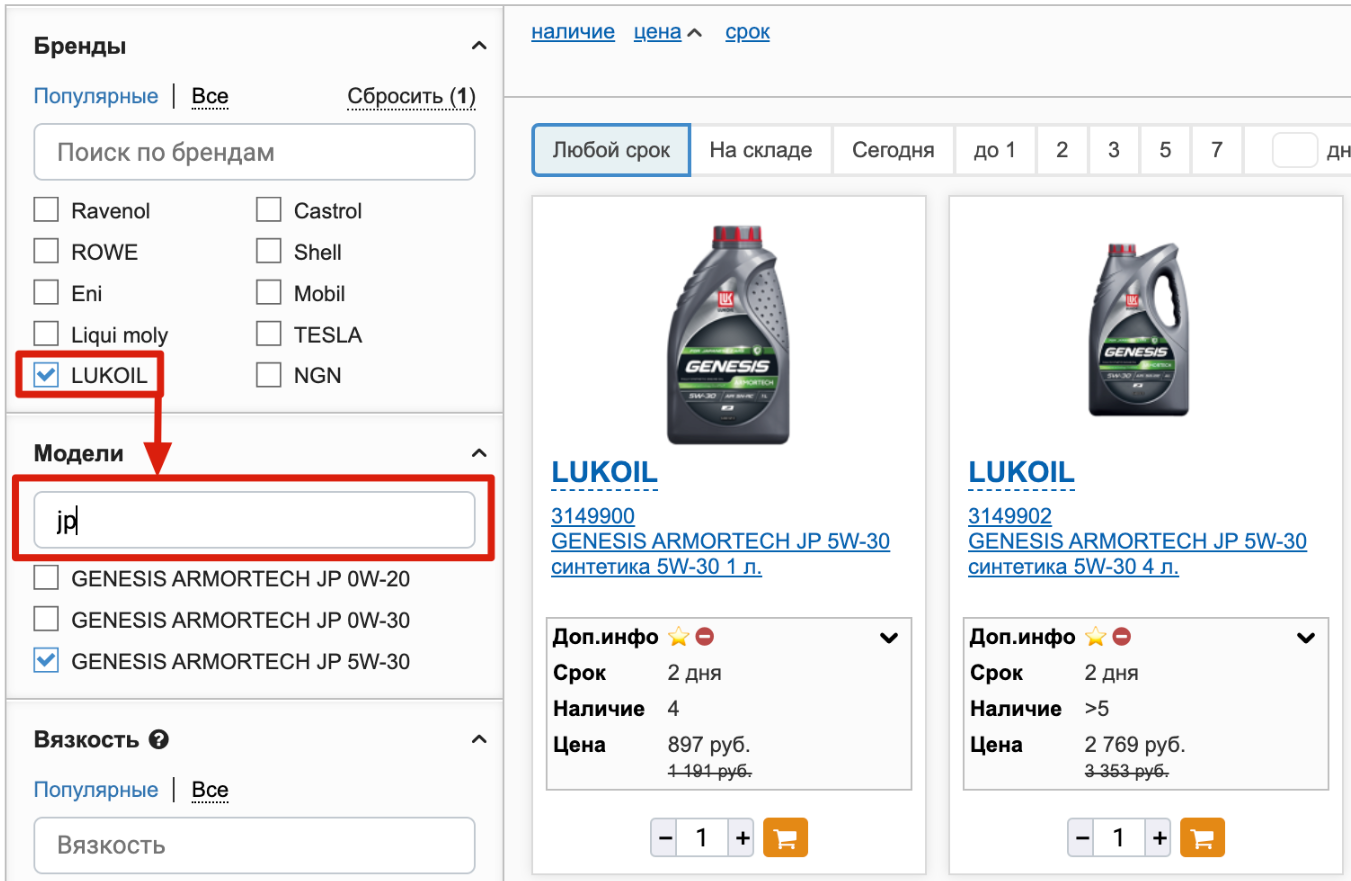Open the 1 л. LUKOIL Genesis product image
The width and height of the screenshot is (1351, 881).
pyautogui.click(x=729, y=335)
